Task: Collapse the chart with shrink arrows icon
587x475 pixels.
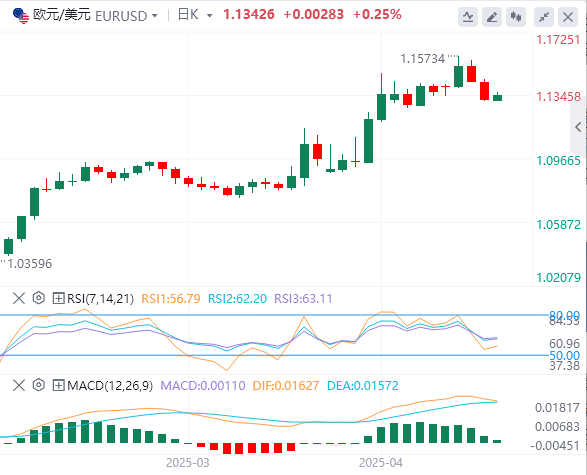Action: [x=544, y=17]
